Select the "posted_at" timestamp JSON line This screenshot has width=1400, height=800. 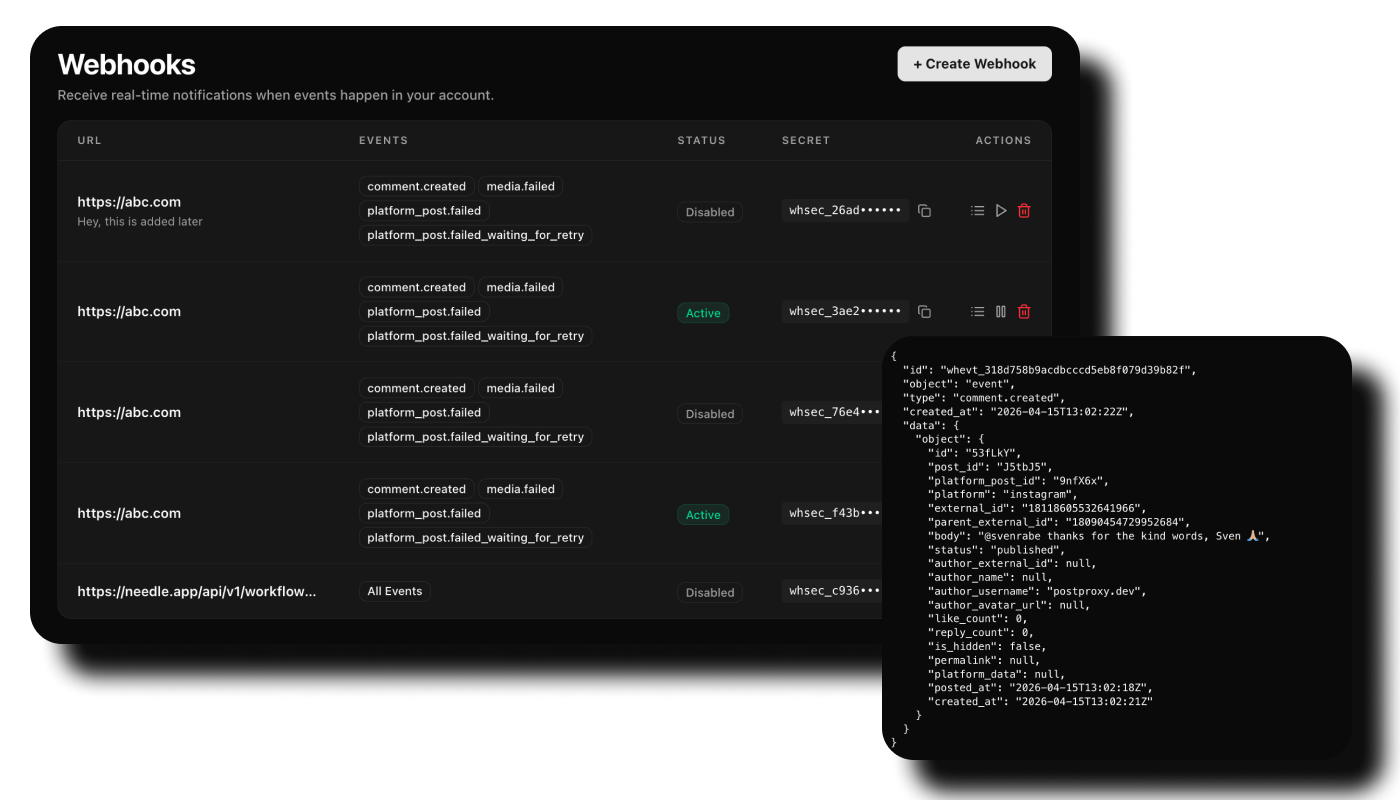1042,688
